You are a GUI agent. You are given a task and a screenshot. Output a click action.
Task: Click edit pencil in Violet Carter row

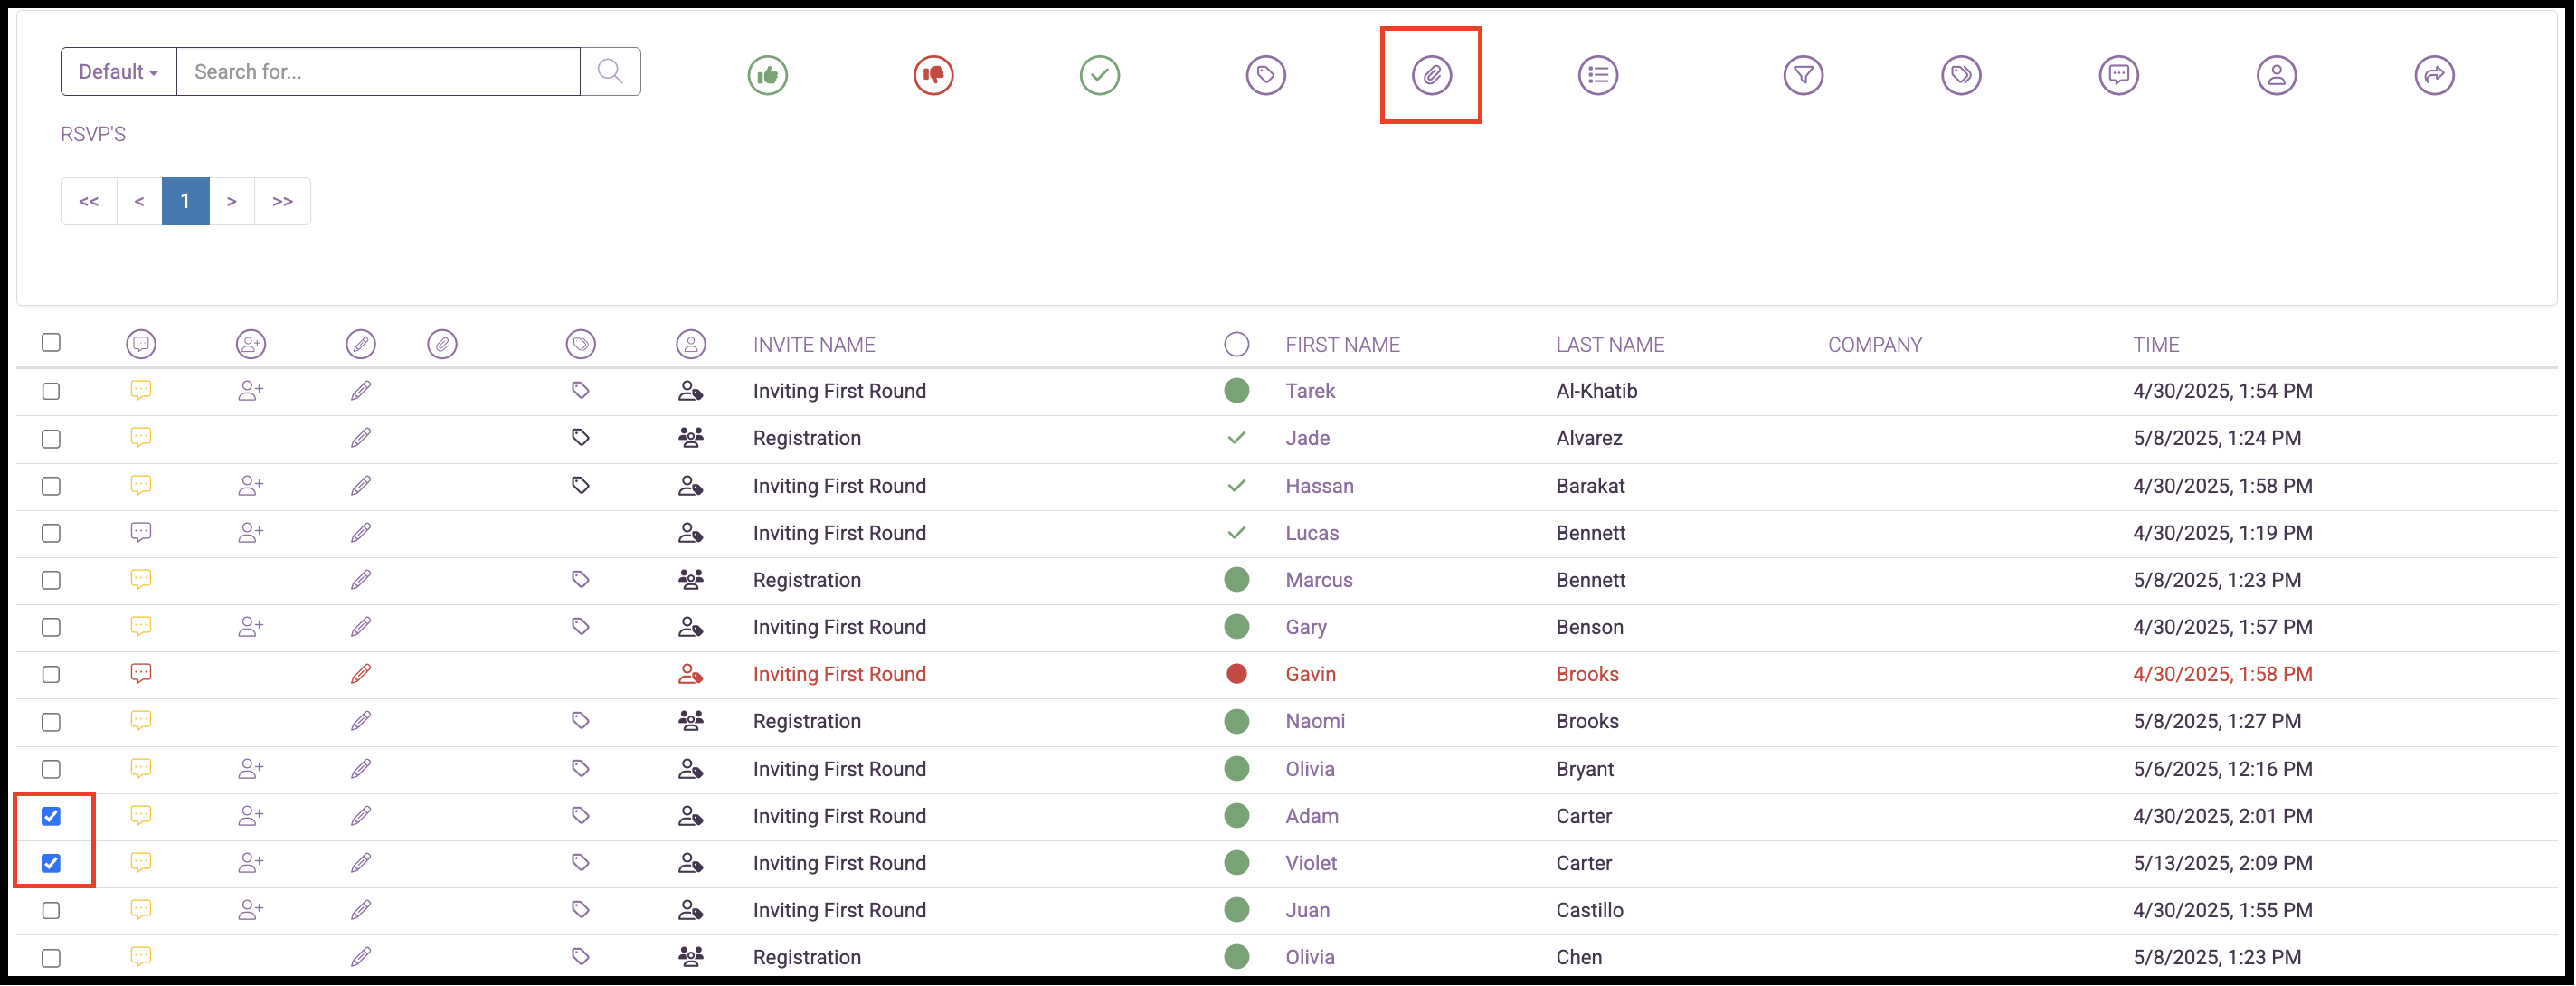(x=361, y=863)
